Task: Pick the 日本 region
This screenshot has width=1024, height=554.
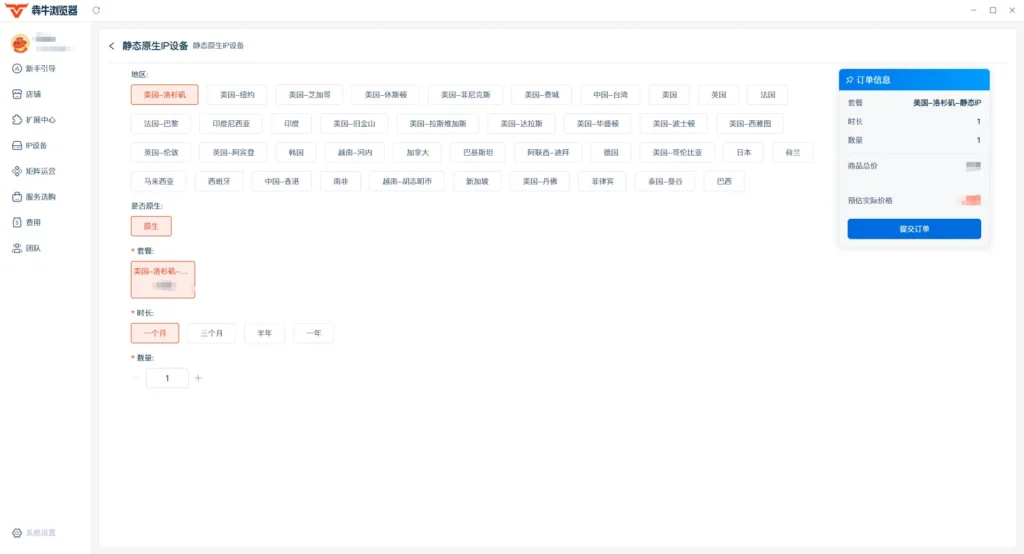Action: [x=744, y=152]
